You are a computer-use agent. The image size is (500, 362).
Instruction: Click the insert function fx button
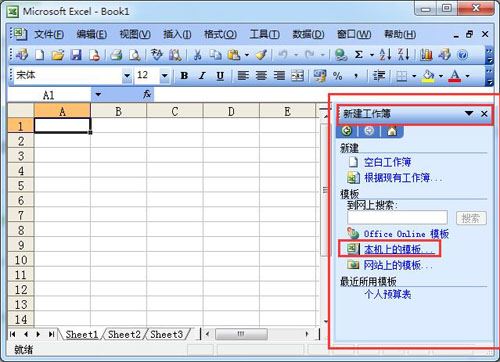coord(147,95)
